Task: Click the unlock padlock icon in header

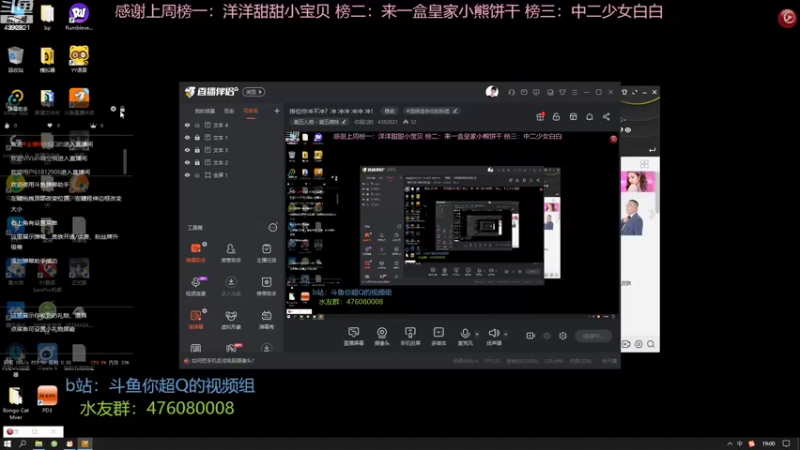Action: [x=556, y=117]
